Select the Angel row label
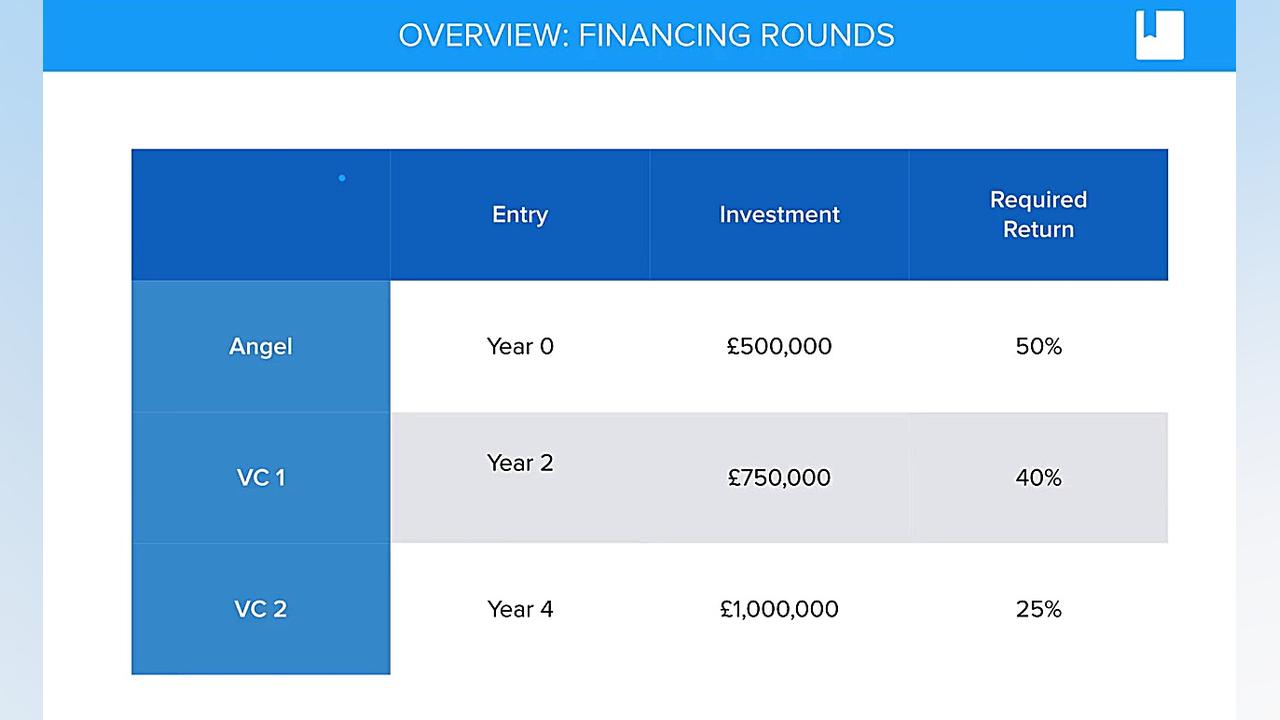Viewport: 1280px width, 720px height. [261, 346]
